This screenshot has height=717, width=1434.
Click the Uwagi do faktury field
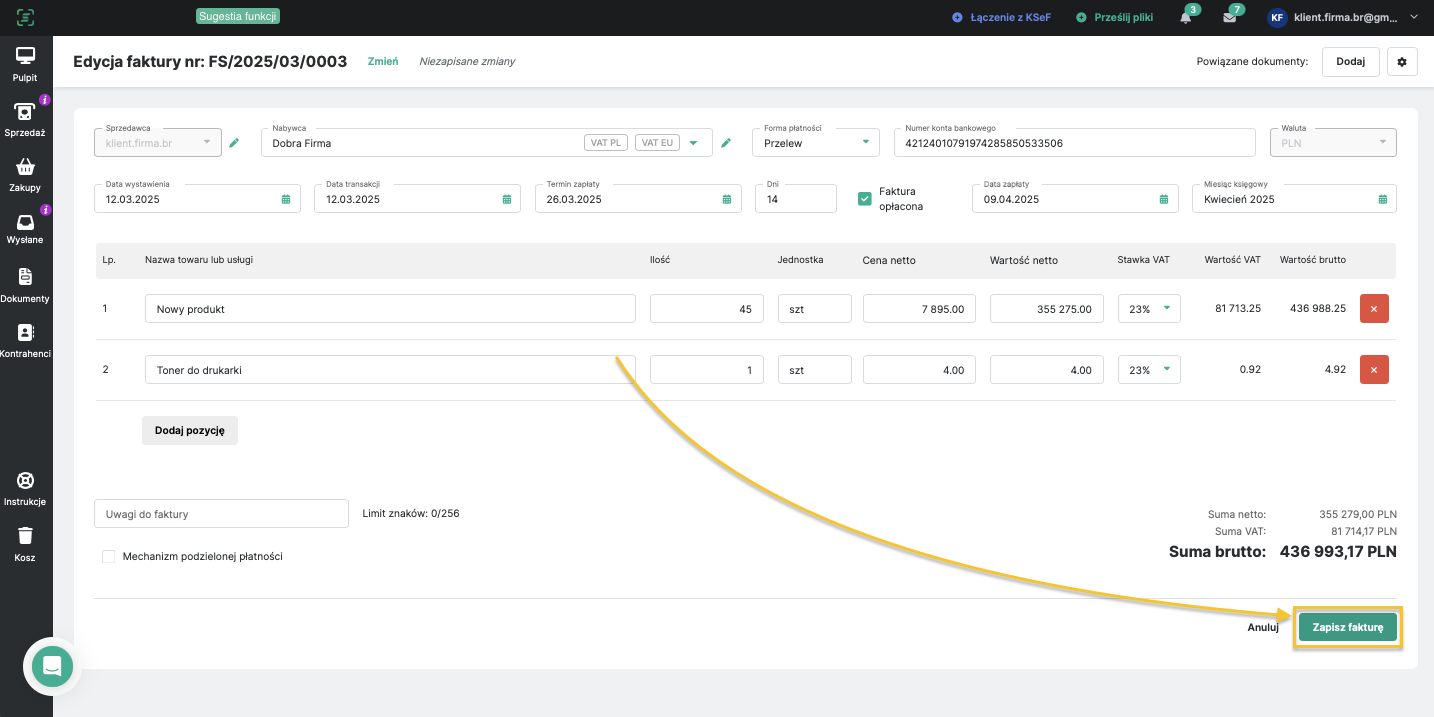click(x=221, y=514)
